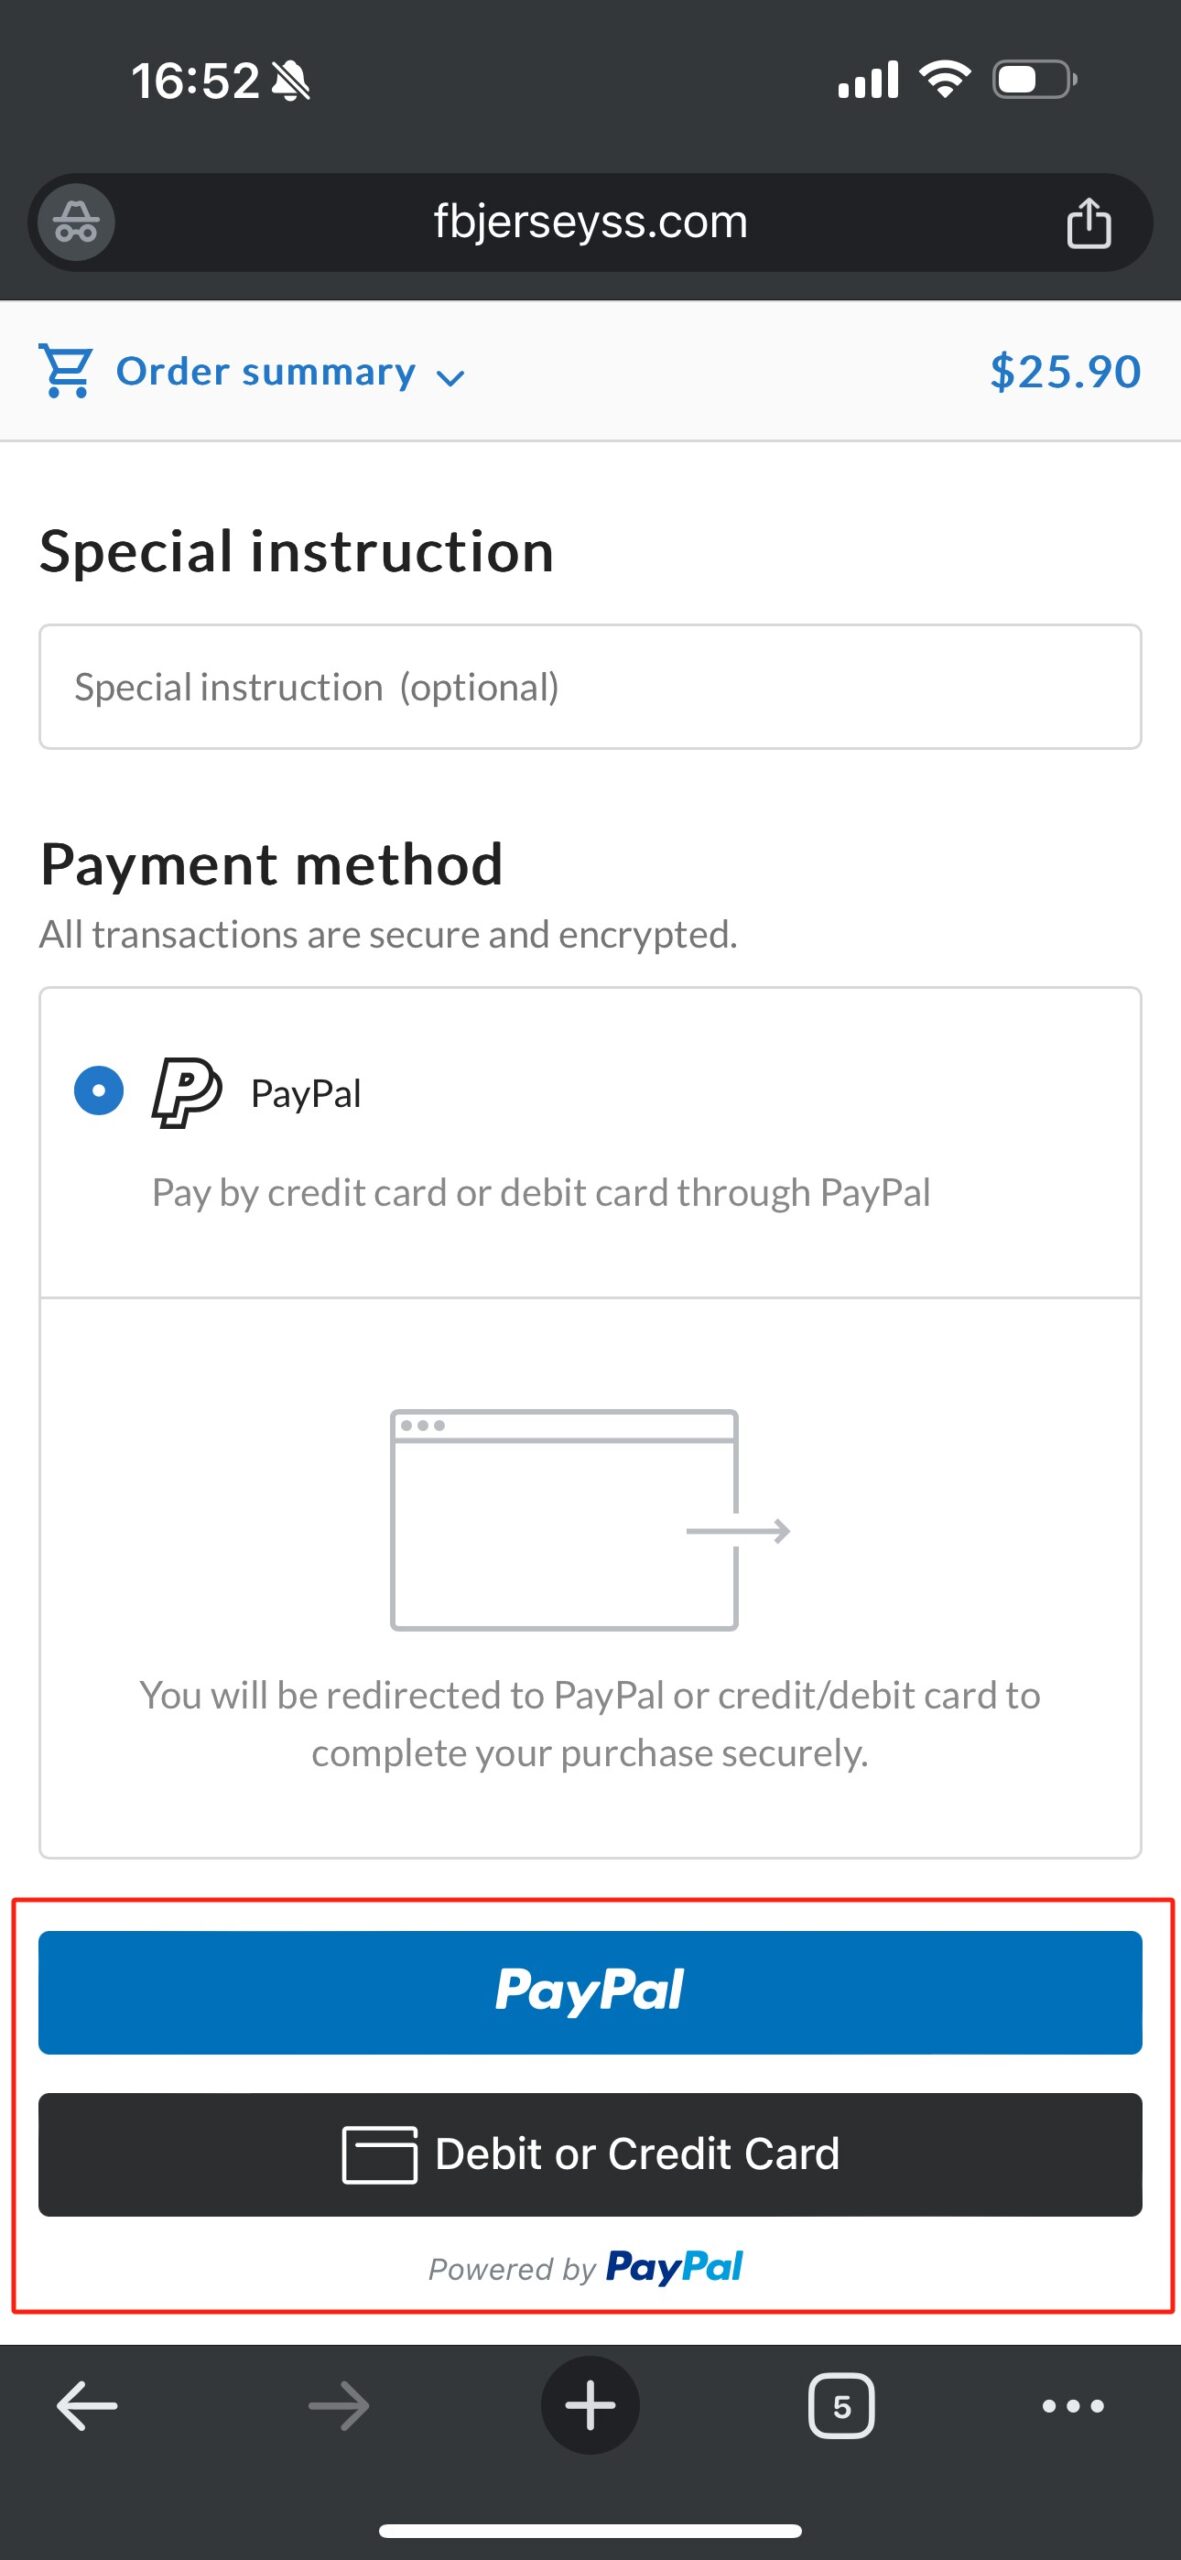Tap the Powered by PayPal link
The width and height of the screenshot is (1181, 2560).
point(586,2267)
